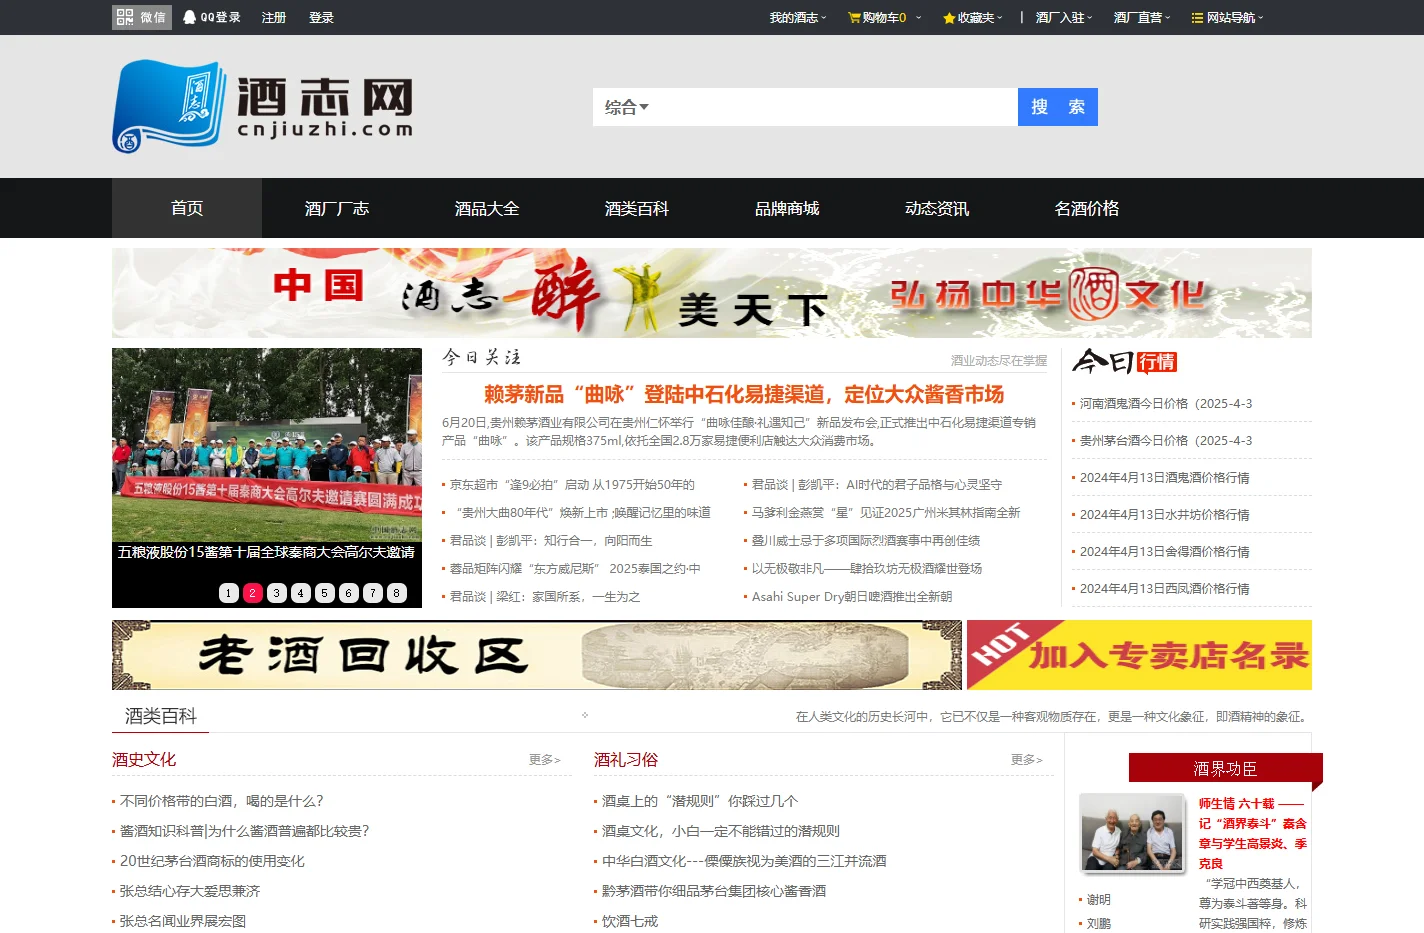Open 2024年4月13日舍得酒价格行情

1165,552
